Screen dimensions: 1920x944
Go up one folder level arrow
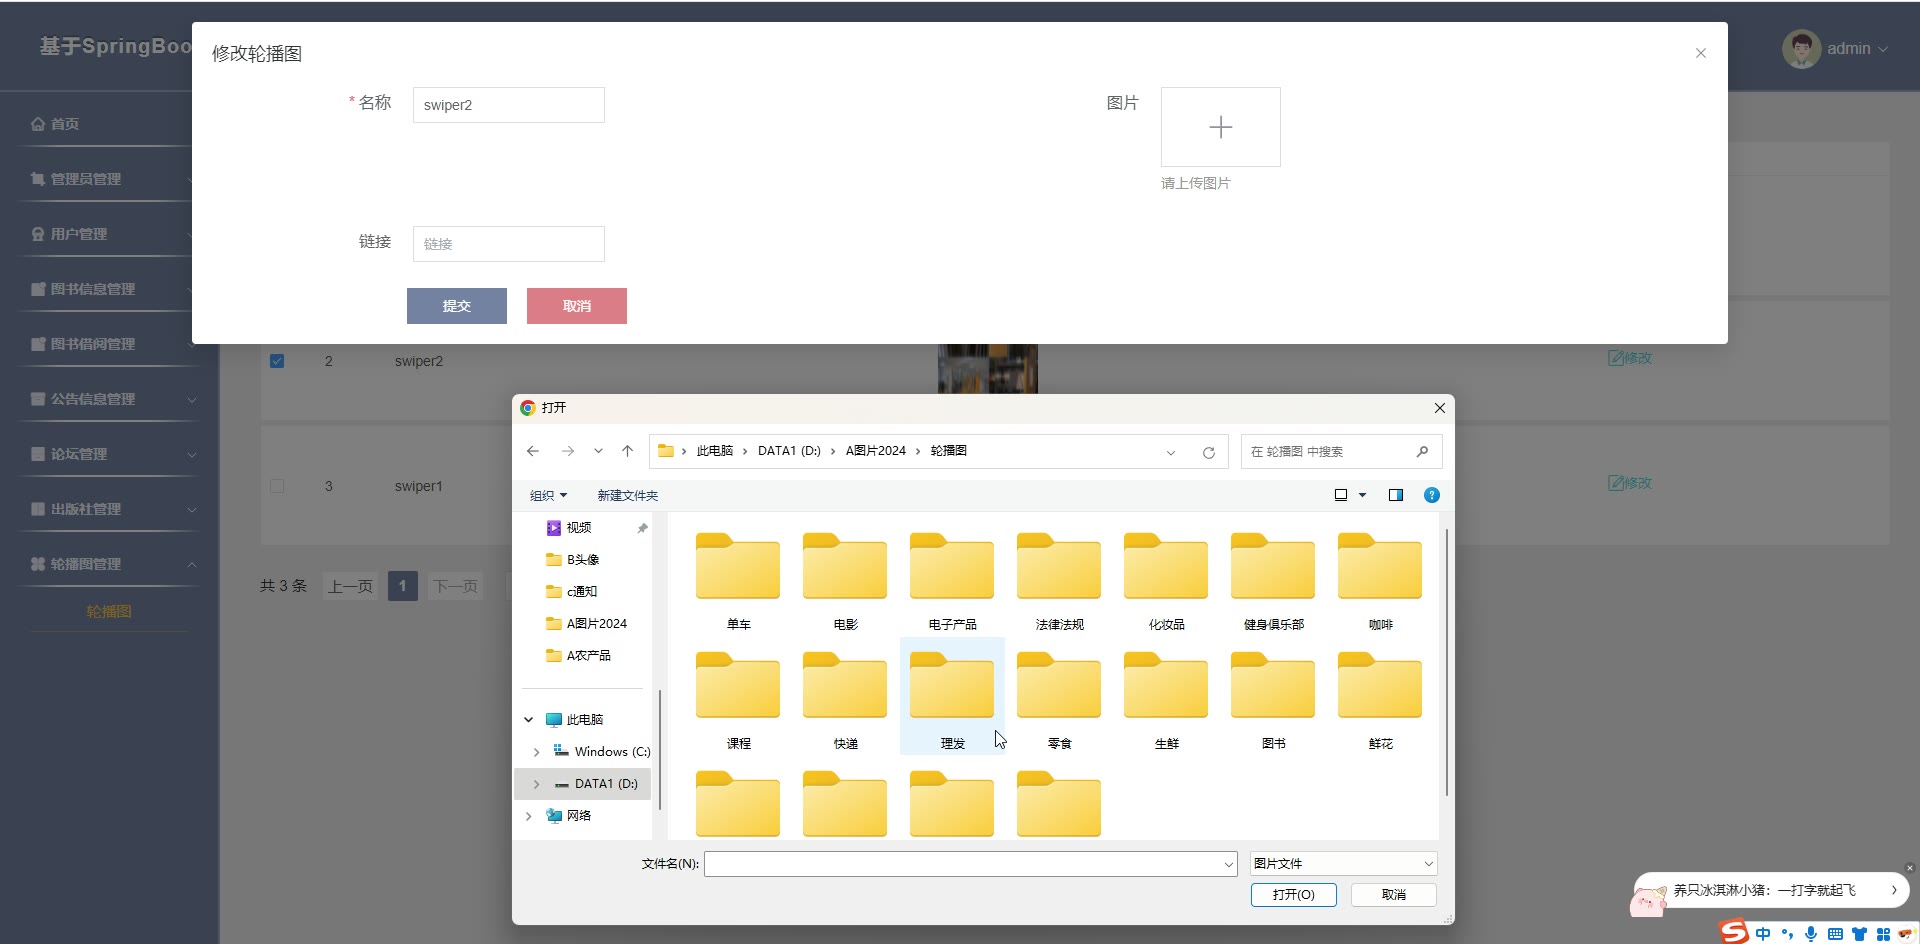627,451
